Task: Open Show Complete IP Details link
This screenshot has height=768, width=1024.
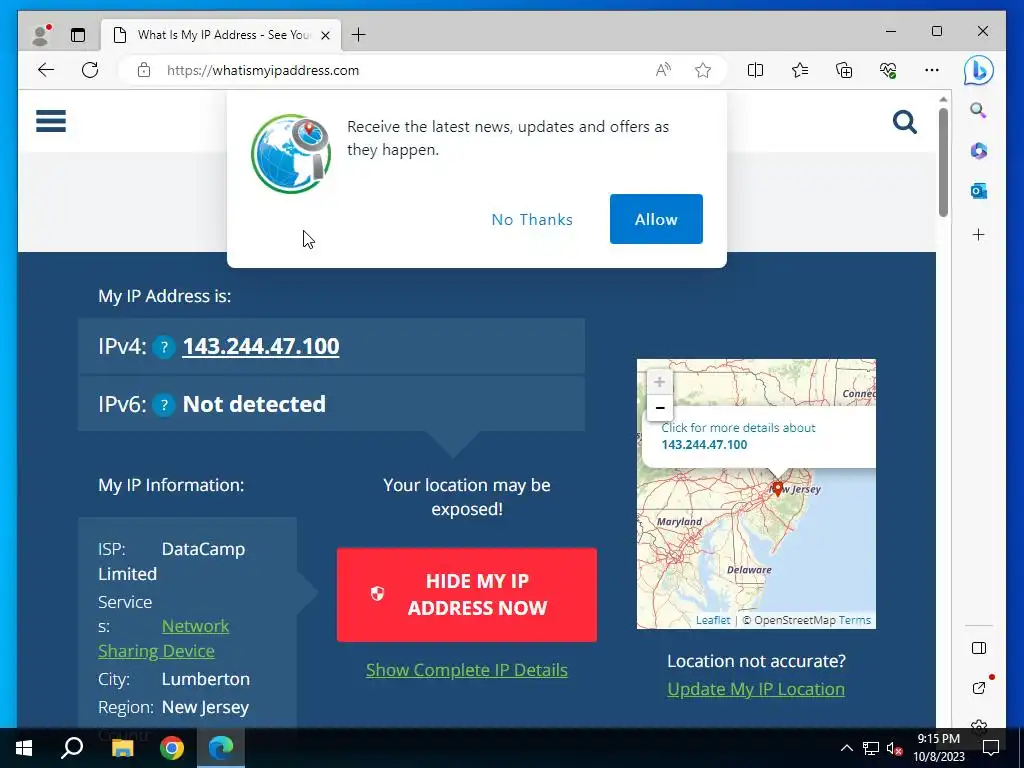Action: click(x=466, y=670)
